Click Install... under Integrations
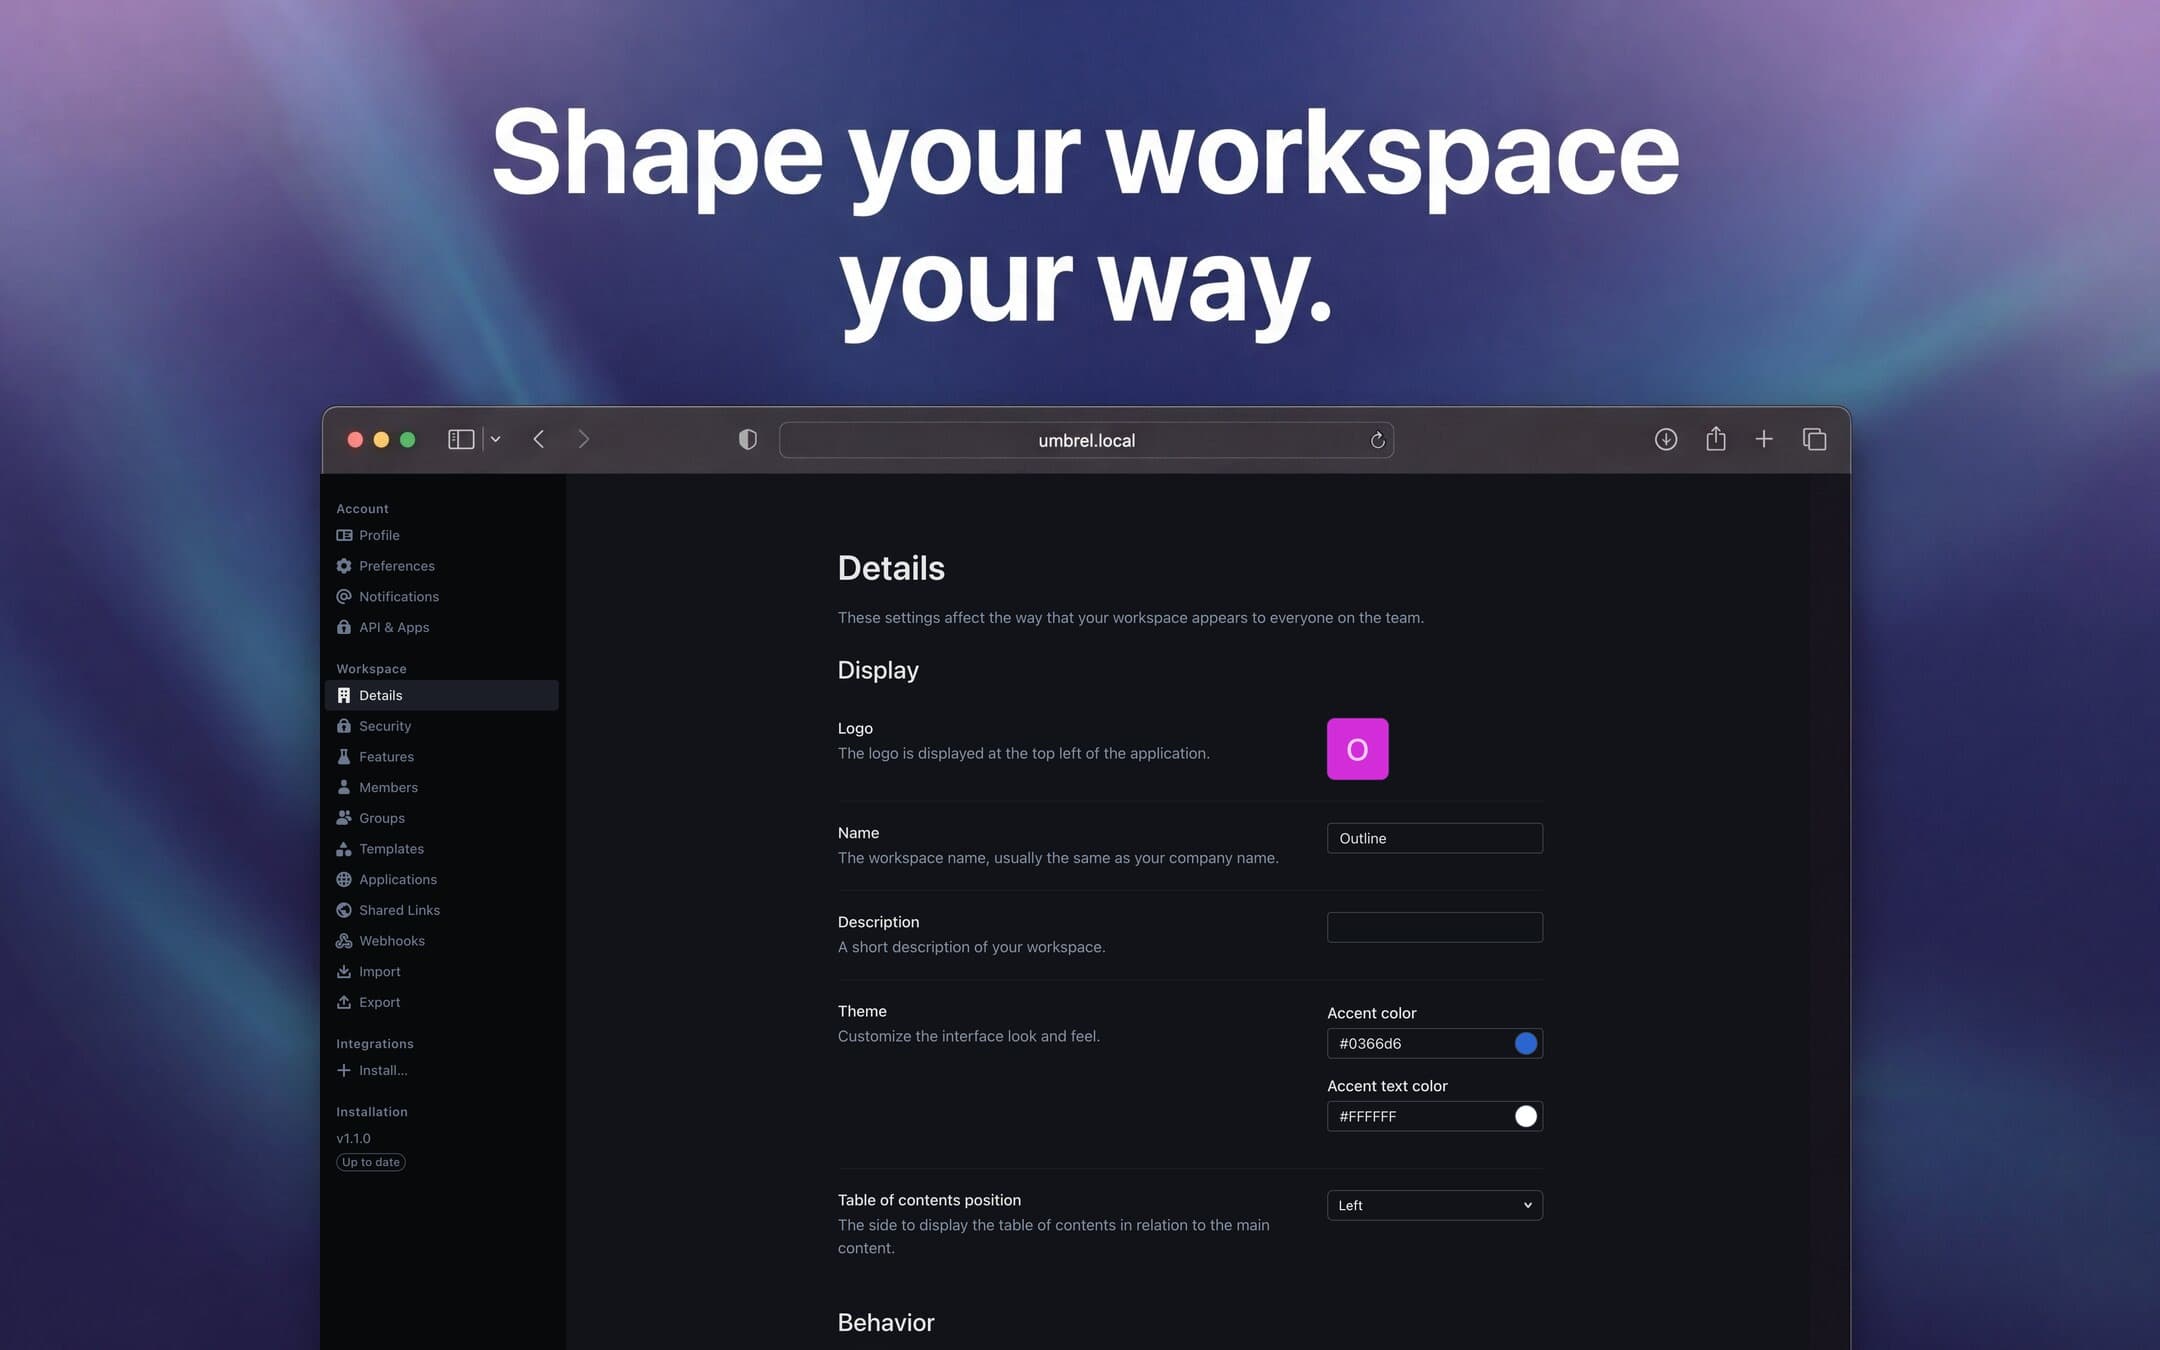The image size is (2160, 1350). (x=382, y=1070)
